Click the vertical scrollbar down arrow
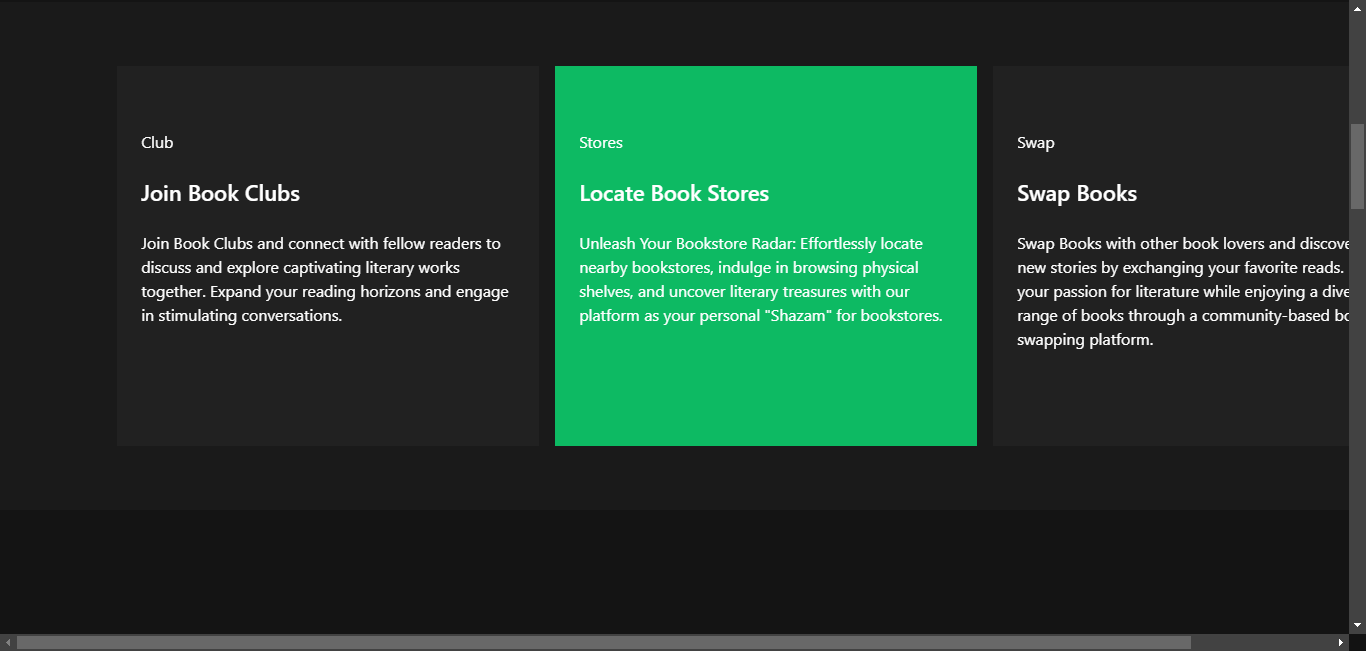Viewport: 1366px width, 651px height. pyautogui.click(x=1357, y=625)
